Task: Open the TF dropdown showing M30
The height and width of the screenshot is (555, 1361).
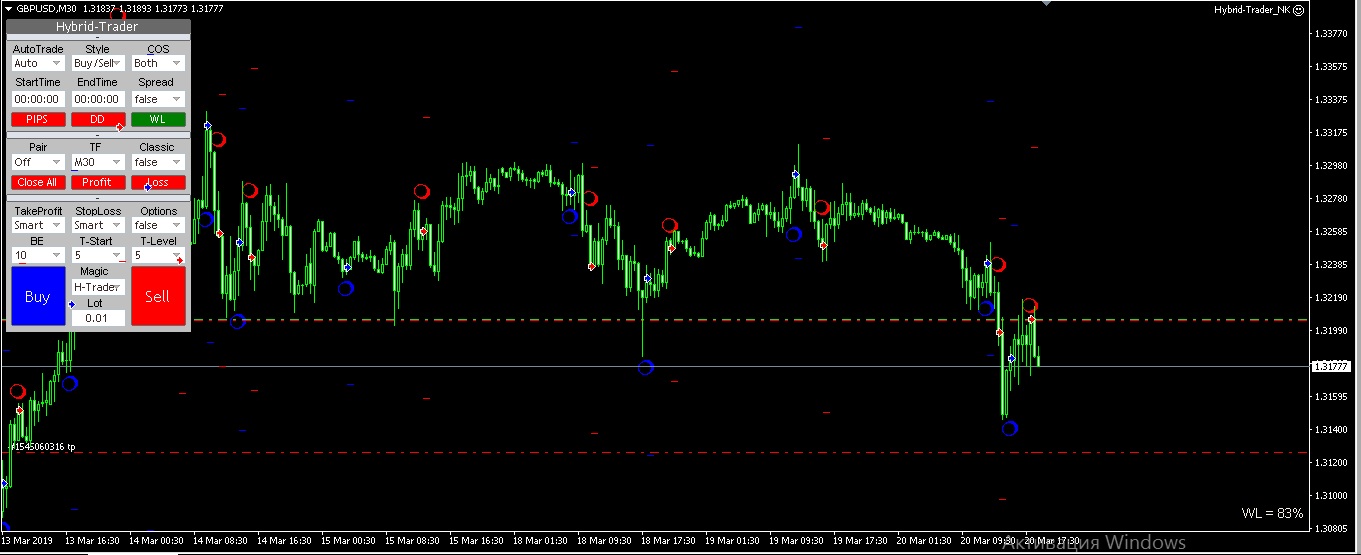Action: 98,162
